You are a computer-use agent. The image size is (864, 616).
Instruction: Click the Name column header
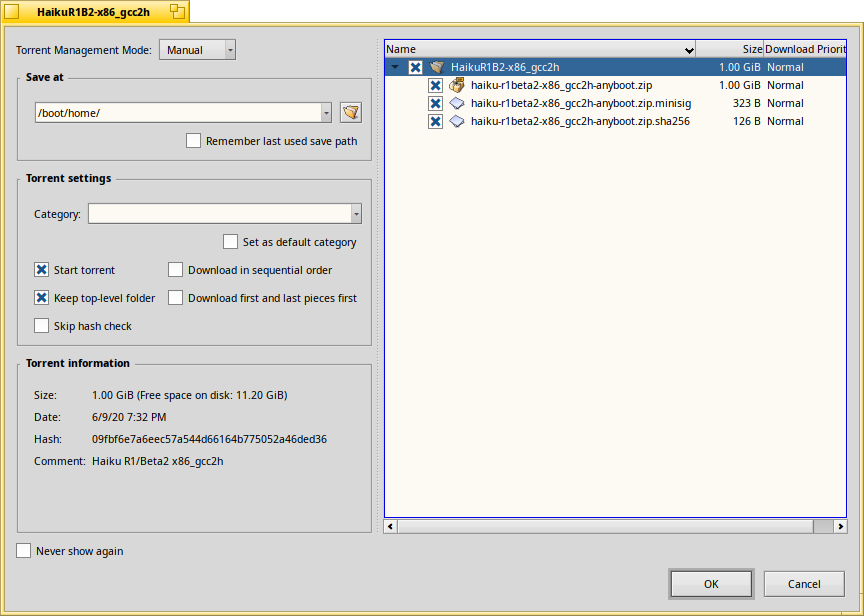click(x=540, y=49)
